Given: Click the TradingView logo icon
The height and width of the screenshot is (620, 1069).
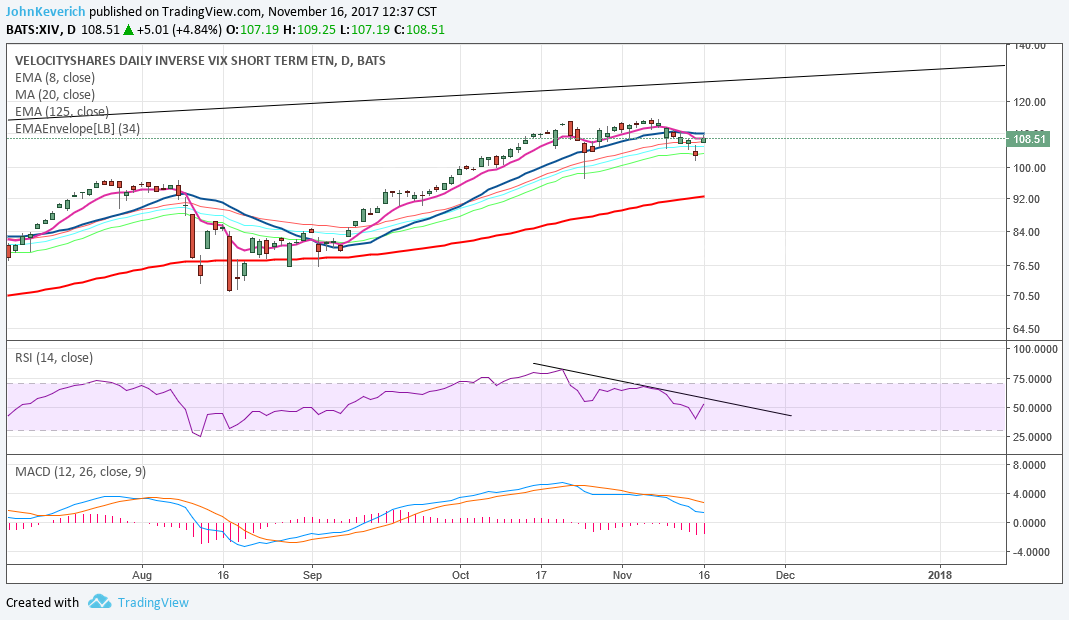Looking at the screenshot, I should pyautogui.click(x=100, y=602).
